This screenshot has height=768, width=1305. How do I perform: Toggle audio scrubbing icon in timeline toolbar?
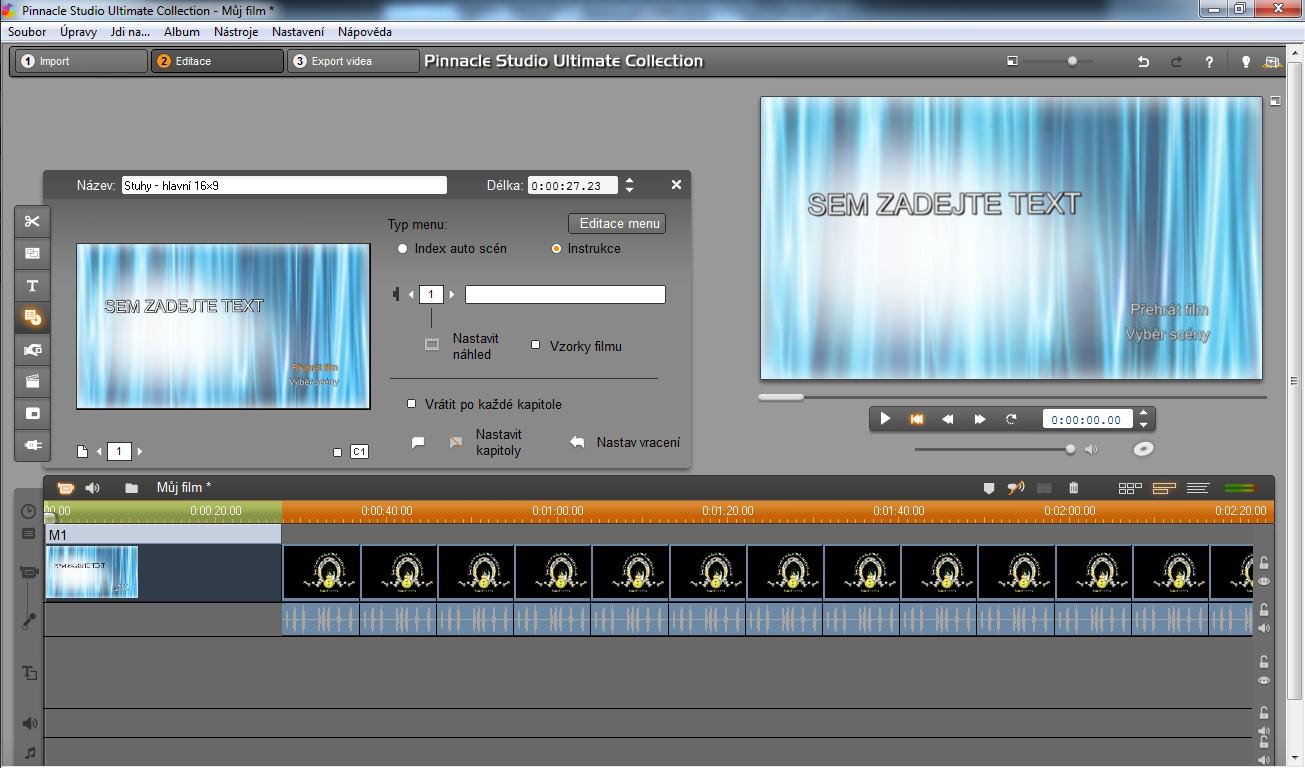pyautogui.click(x=1016, y=488)
